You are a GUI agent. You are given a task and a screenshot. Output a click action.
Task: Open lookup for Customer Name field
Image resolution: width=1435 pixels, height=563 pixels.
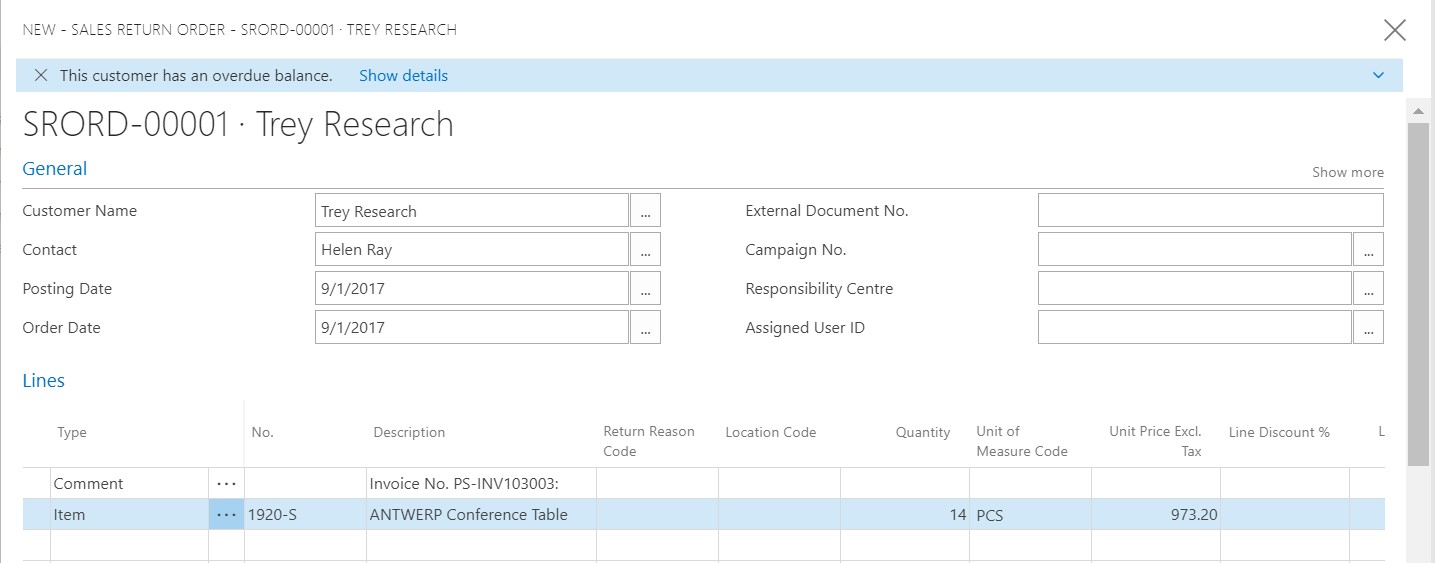pos(645,211)
